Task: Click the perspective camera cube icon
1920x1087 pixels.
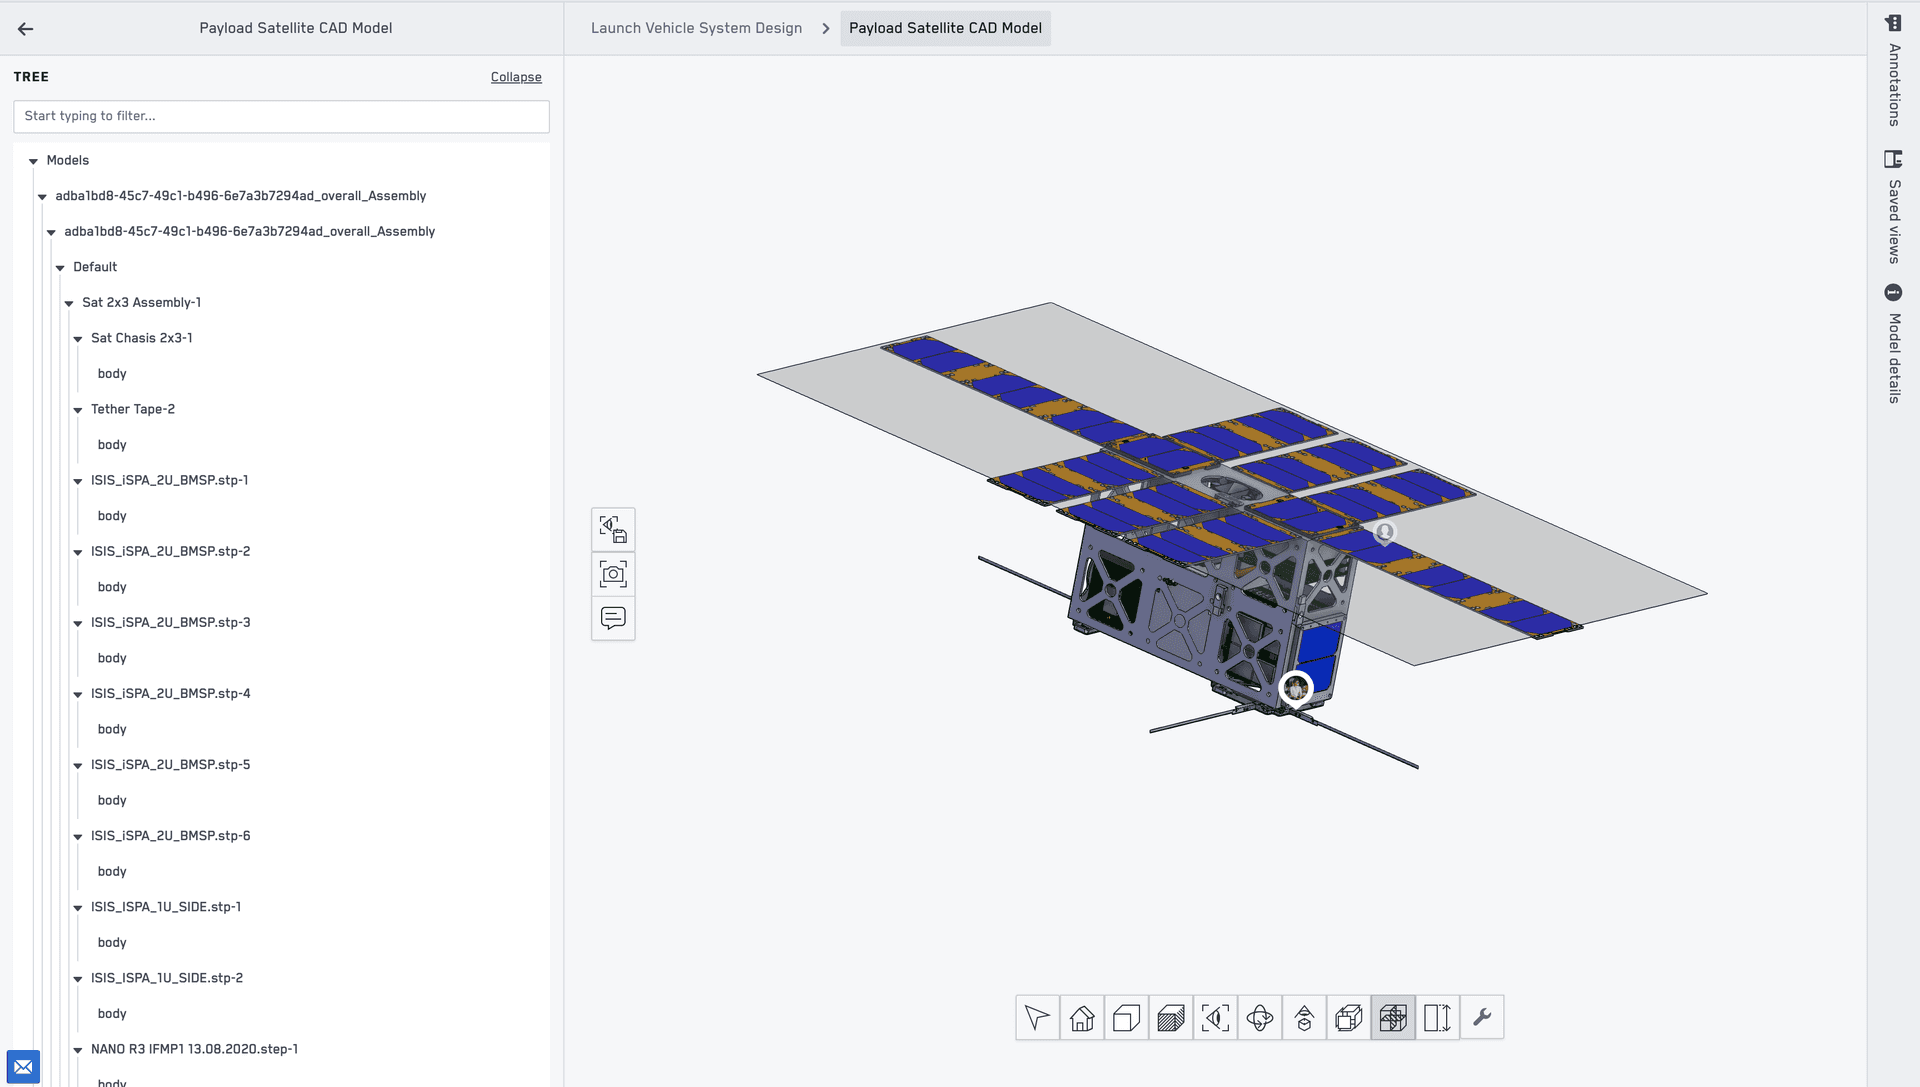Action: [1304, 1018]
